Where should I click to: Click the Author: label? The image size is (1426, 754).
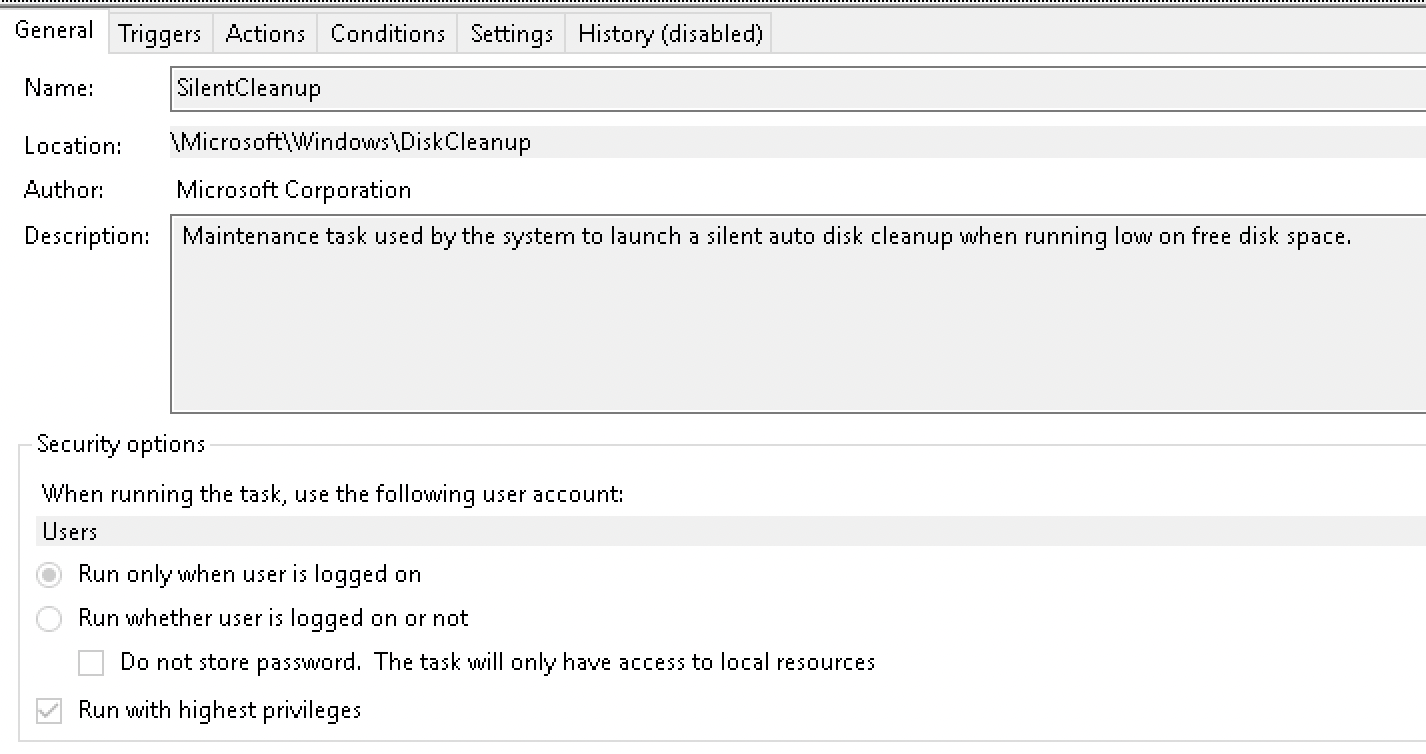(64, 190)
